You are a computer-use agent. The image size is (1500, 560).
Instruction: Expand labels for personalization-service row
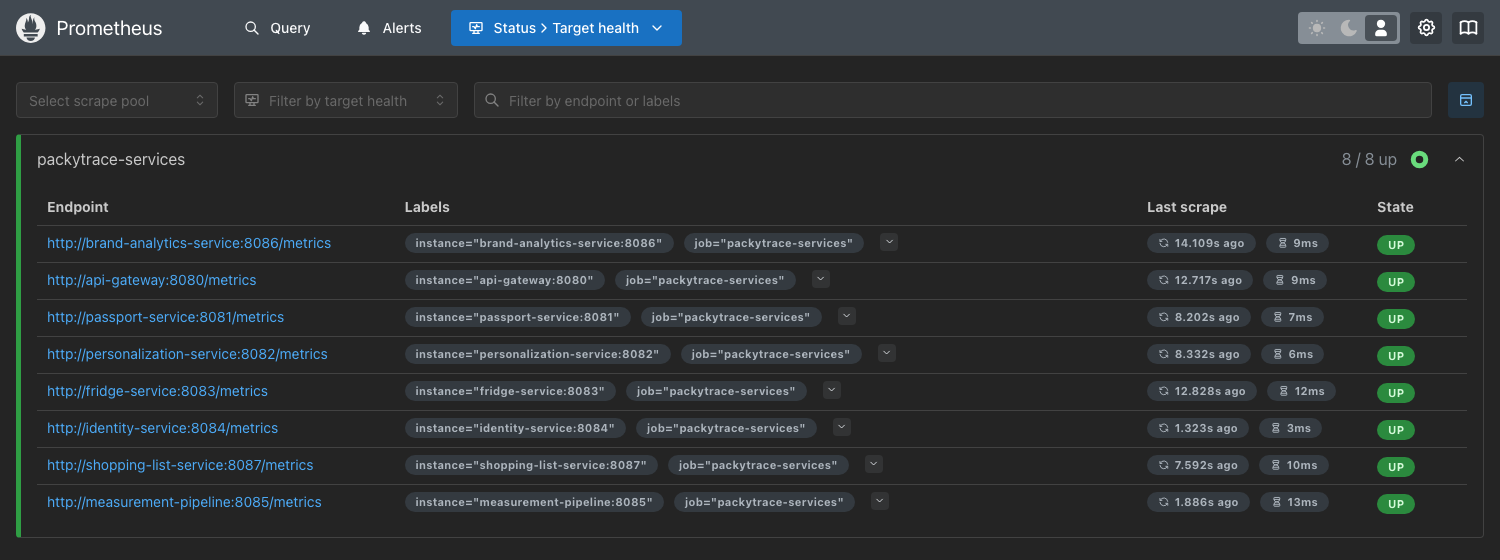click(x=886, y=353)
